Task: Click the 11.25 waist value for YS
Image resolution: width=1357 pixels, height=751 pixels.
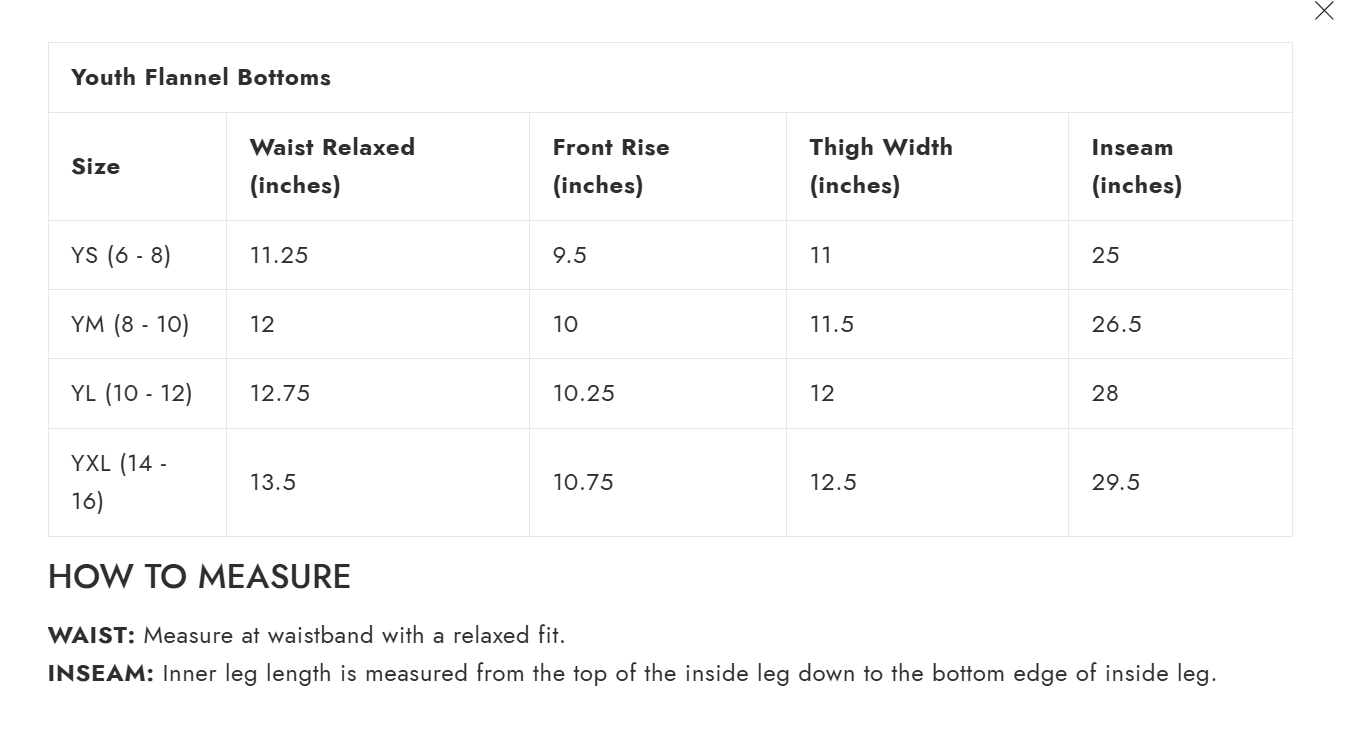Action: 279,255
